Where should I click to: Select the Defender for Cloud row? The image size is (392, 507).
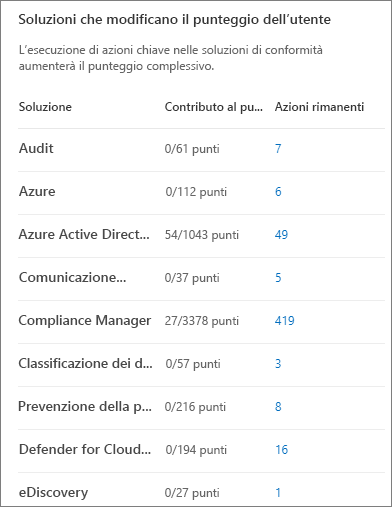201,451
